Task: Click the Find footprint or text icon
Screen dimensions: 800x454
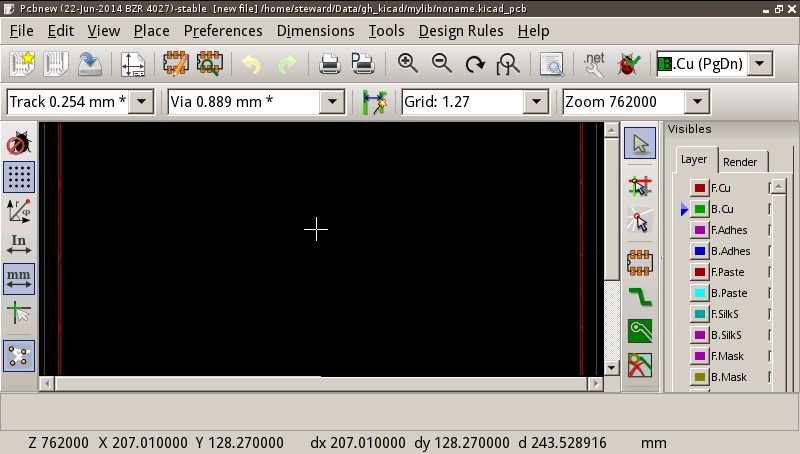Action: click(552, 64)
